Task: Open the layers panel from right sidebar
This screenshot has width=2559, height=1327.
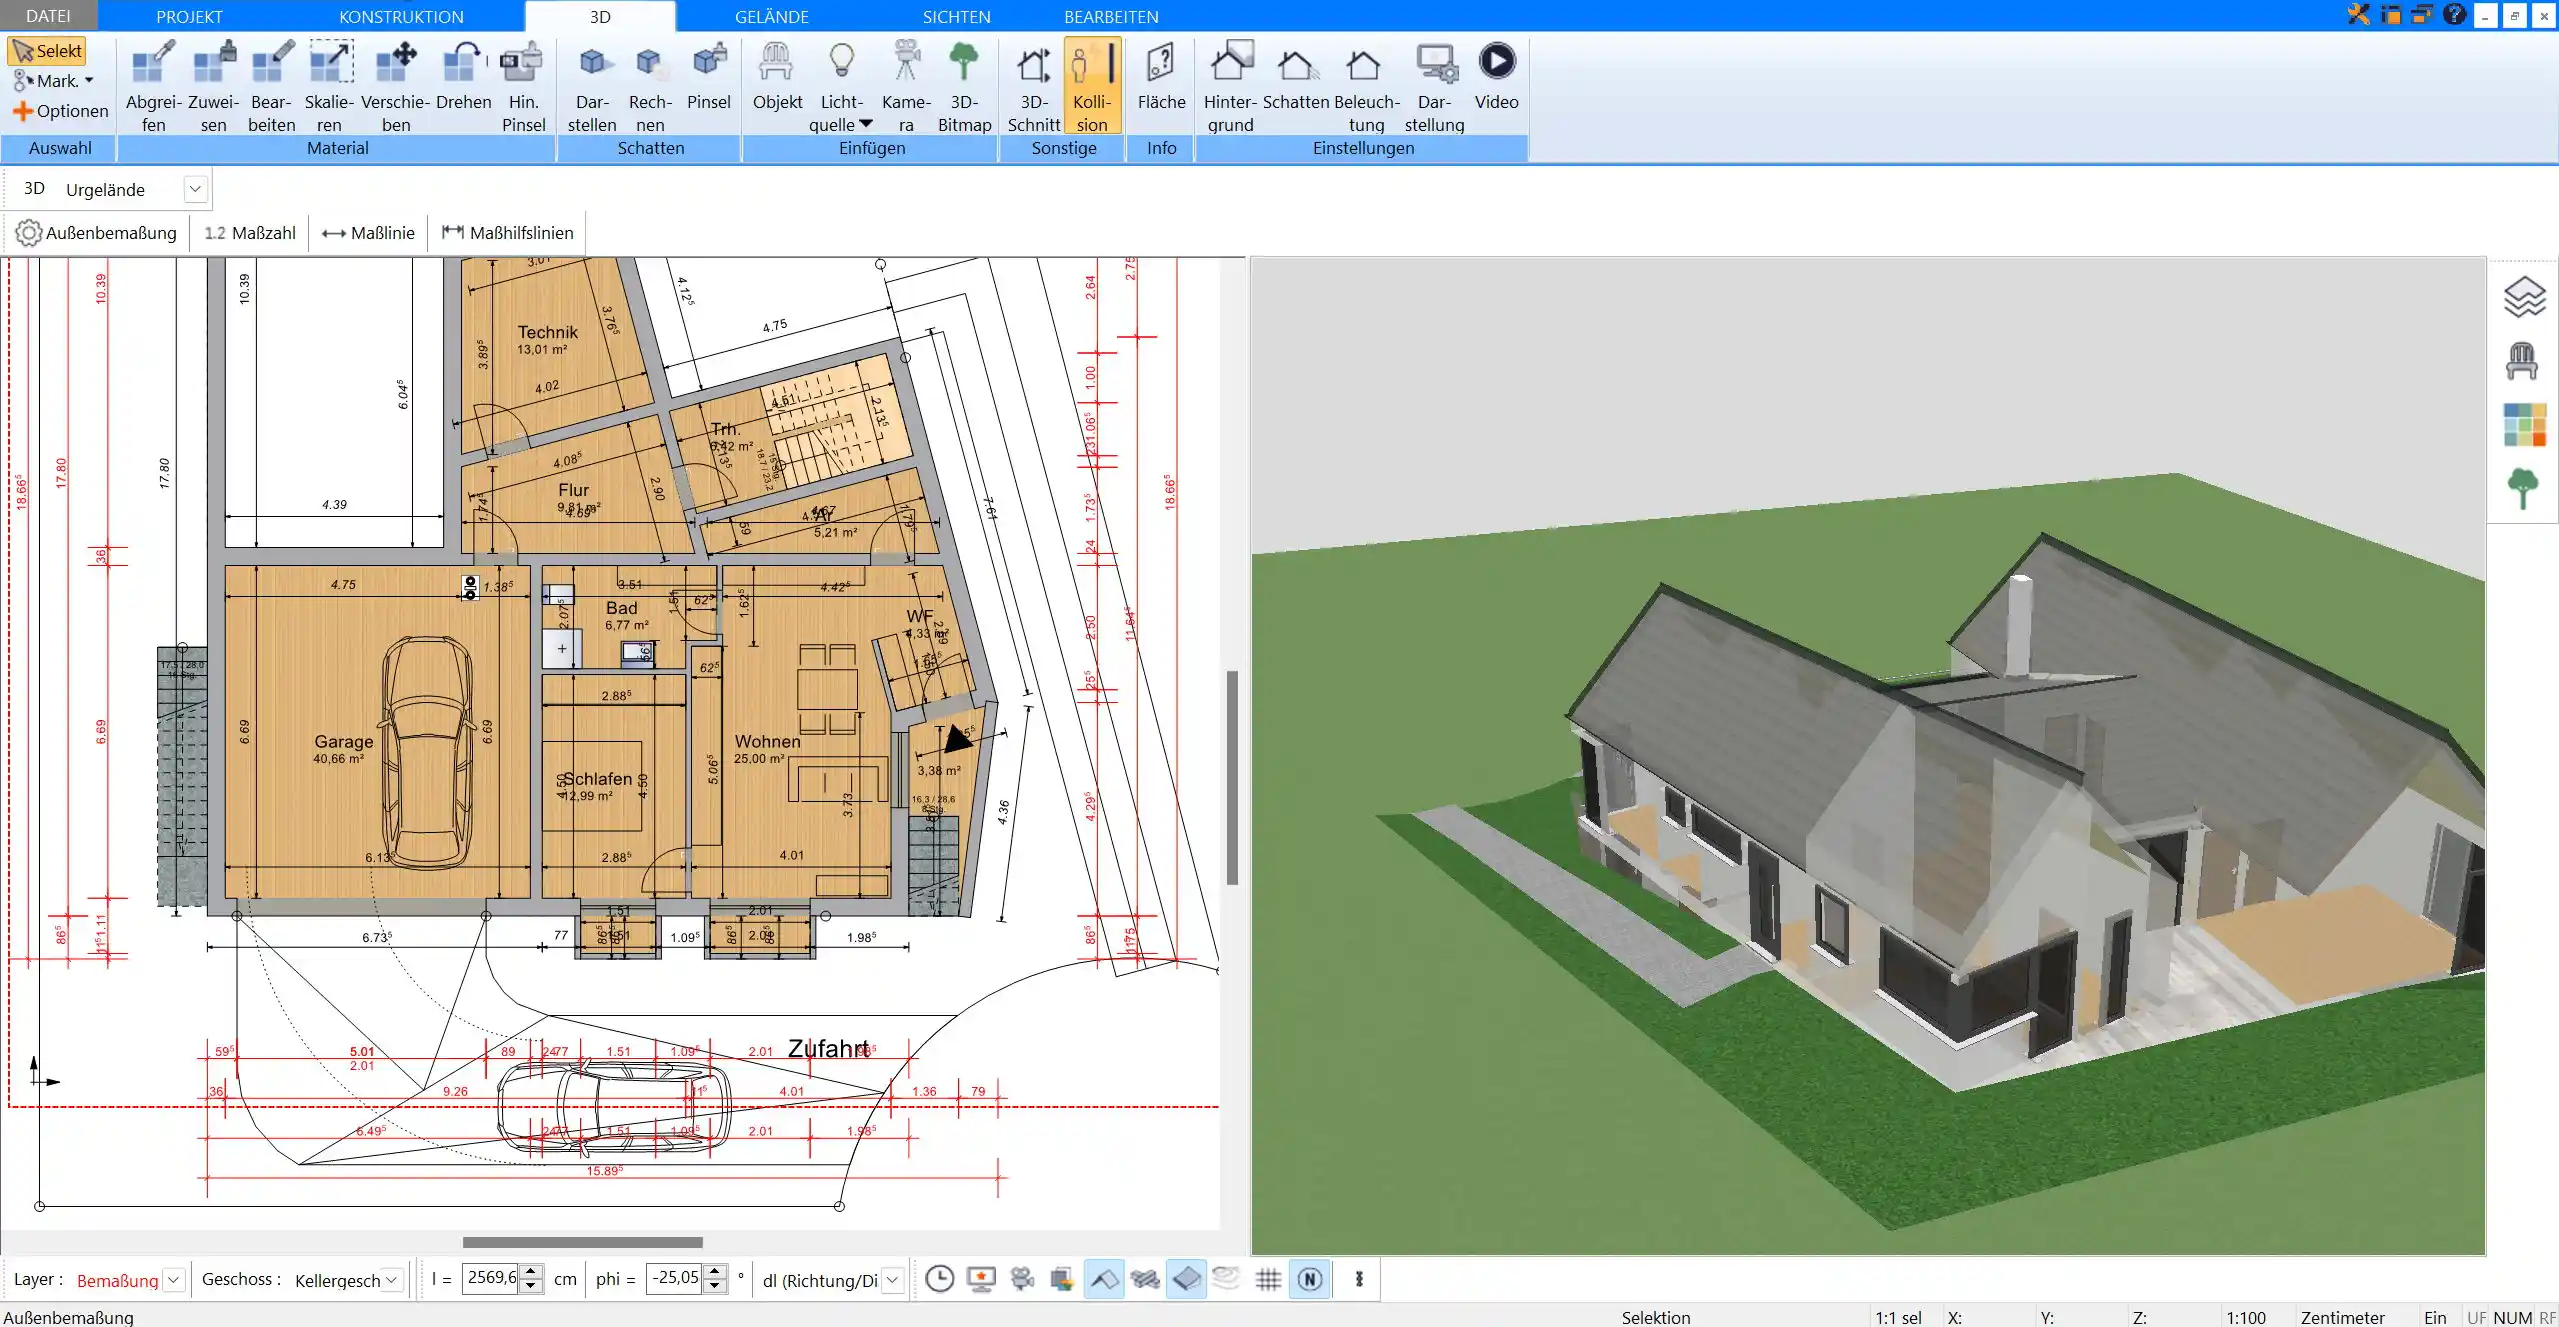Action: (2524, 297)
